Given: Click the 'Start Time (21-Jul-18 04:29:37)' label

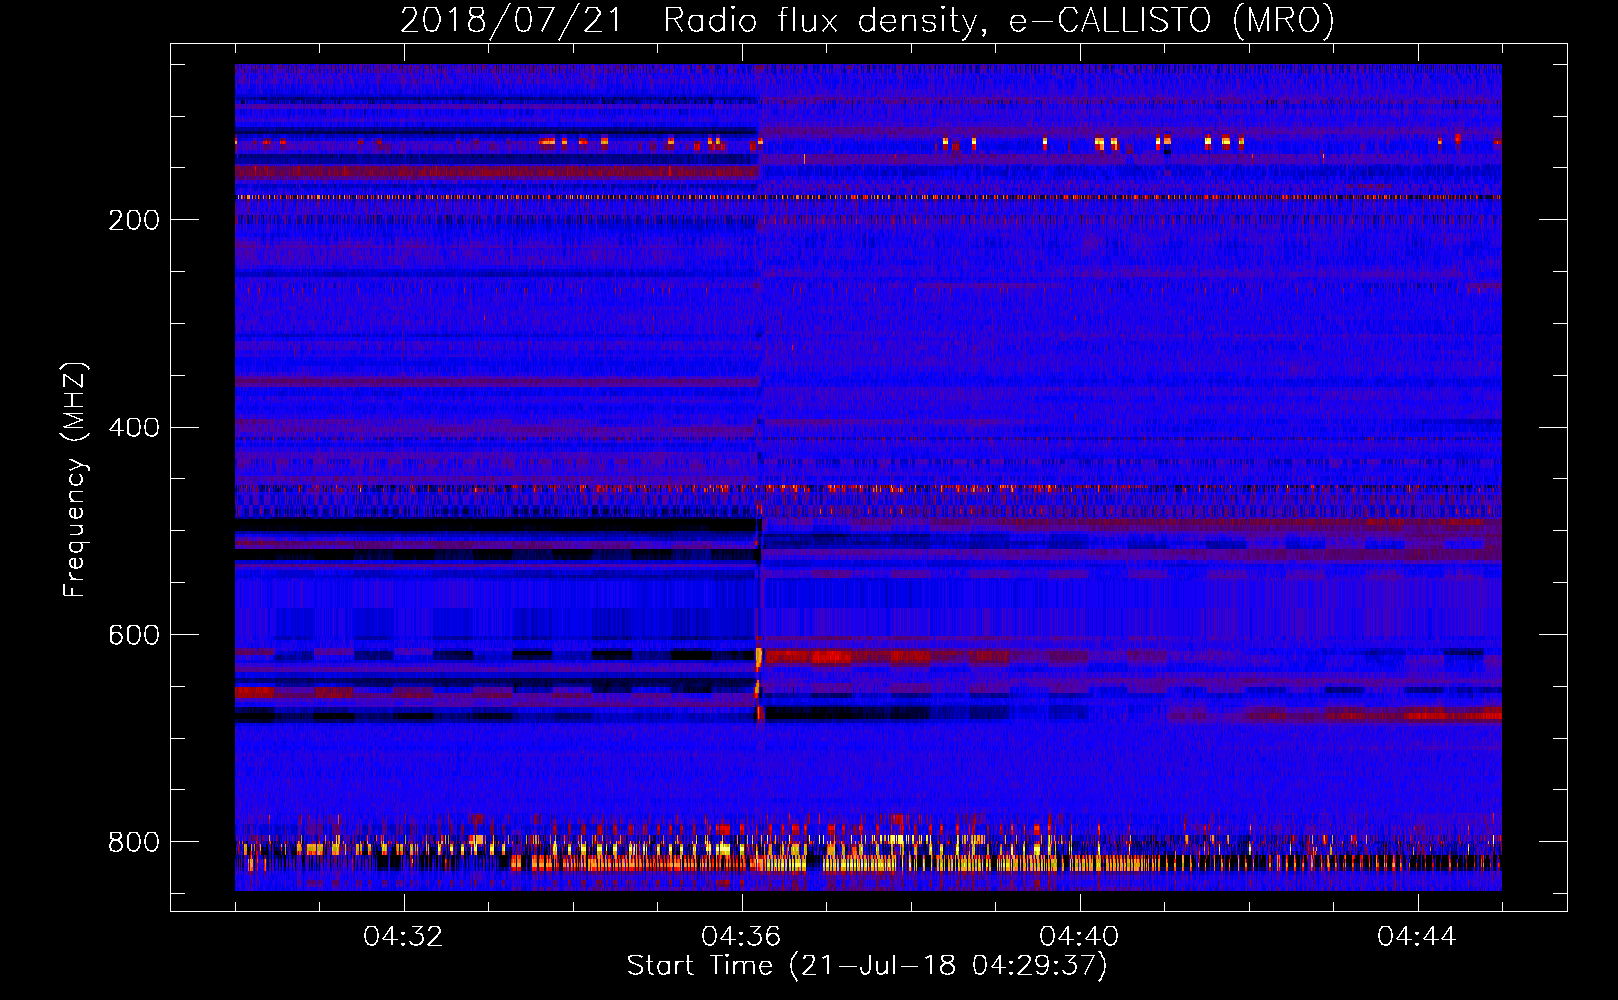Looking at the screenshot, I should [x=867, y=966].
